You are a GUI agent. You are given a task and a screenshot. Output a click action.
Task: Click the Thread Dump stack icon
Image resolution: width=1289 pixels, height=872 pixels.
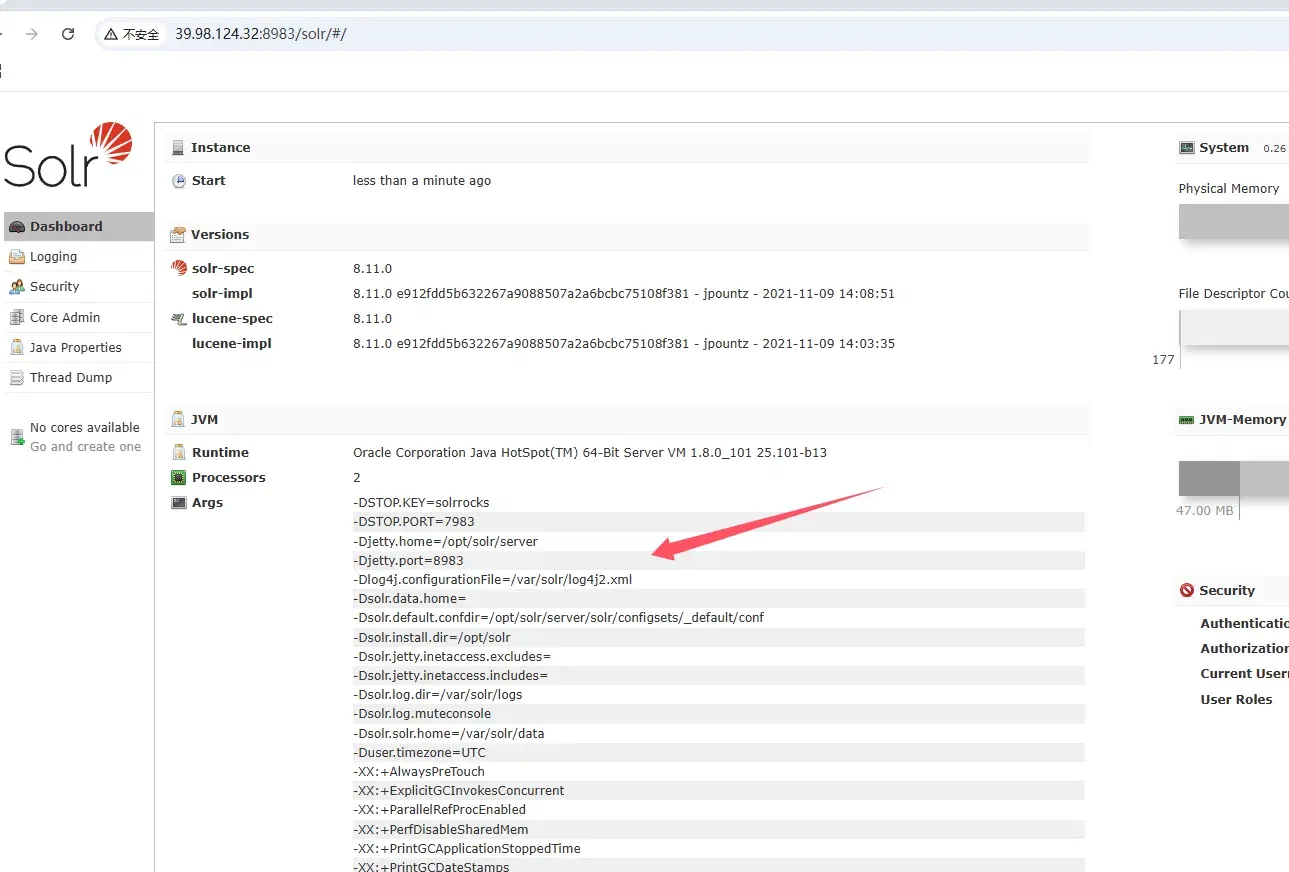tap(17, 377)
